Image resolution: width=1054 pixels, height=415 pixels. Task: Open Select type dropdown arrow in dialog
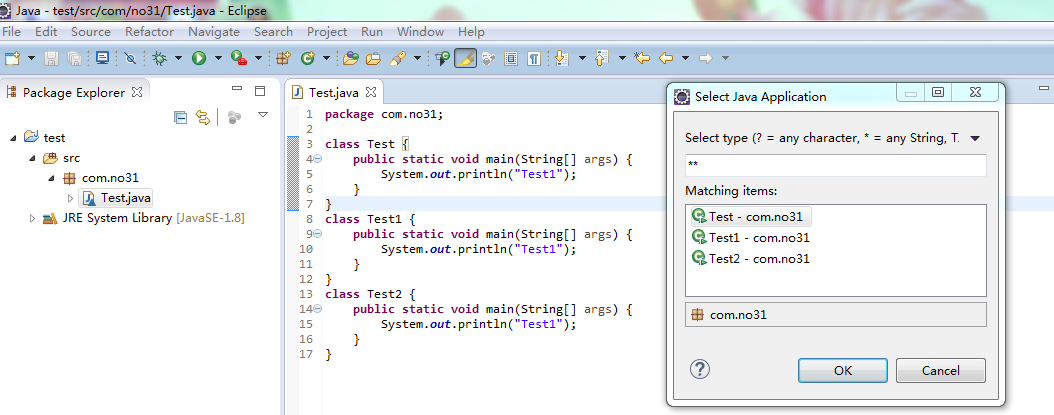[x=976, y=138]
